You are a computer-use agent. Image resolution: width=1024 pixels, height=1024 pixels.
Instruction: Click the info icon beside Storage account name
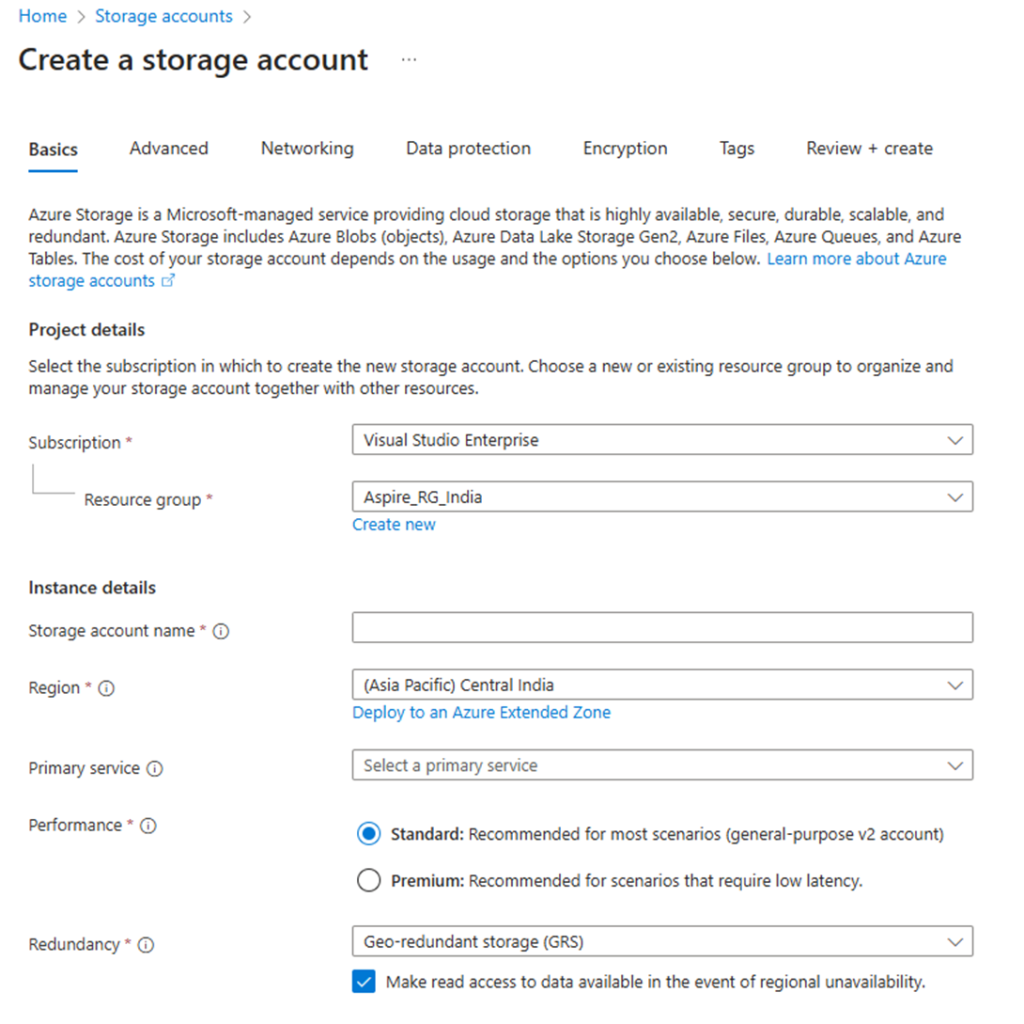coord(222,631)
